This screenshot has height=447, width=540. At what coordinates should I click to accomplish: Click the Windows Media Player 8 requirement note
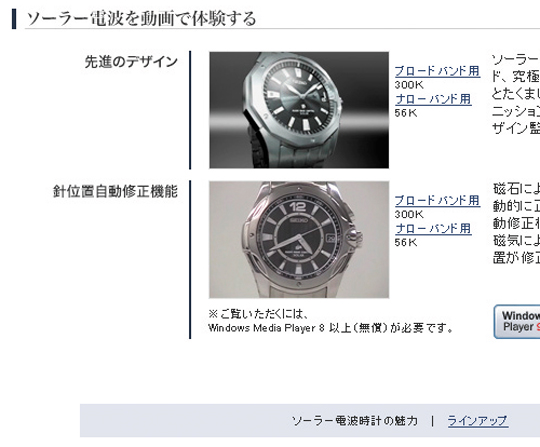coord(331,328)
